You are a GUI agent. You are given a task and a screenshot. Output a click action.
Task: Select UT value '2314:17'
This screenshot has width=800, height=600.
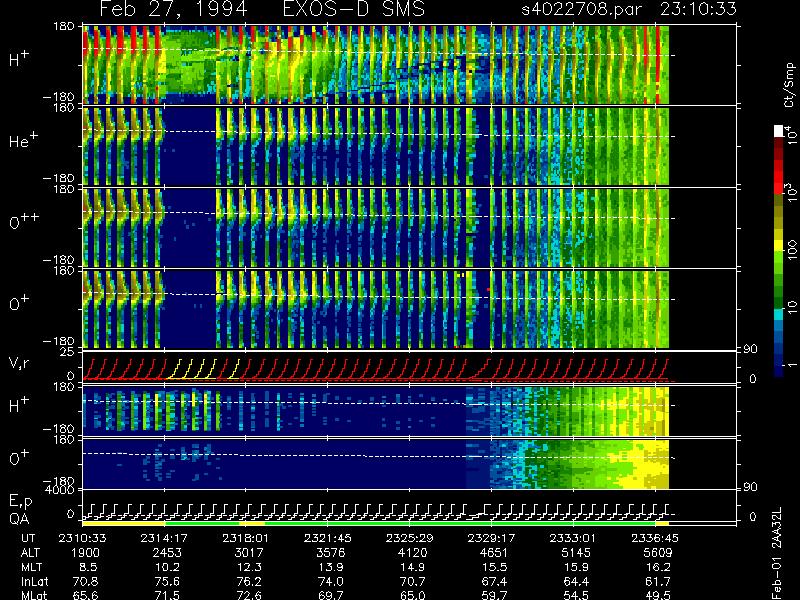click(164, 538)
